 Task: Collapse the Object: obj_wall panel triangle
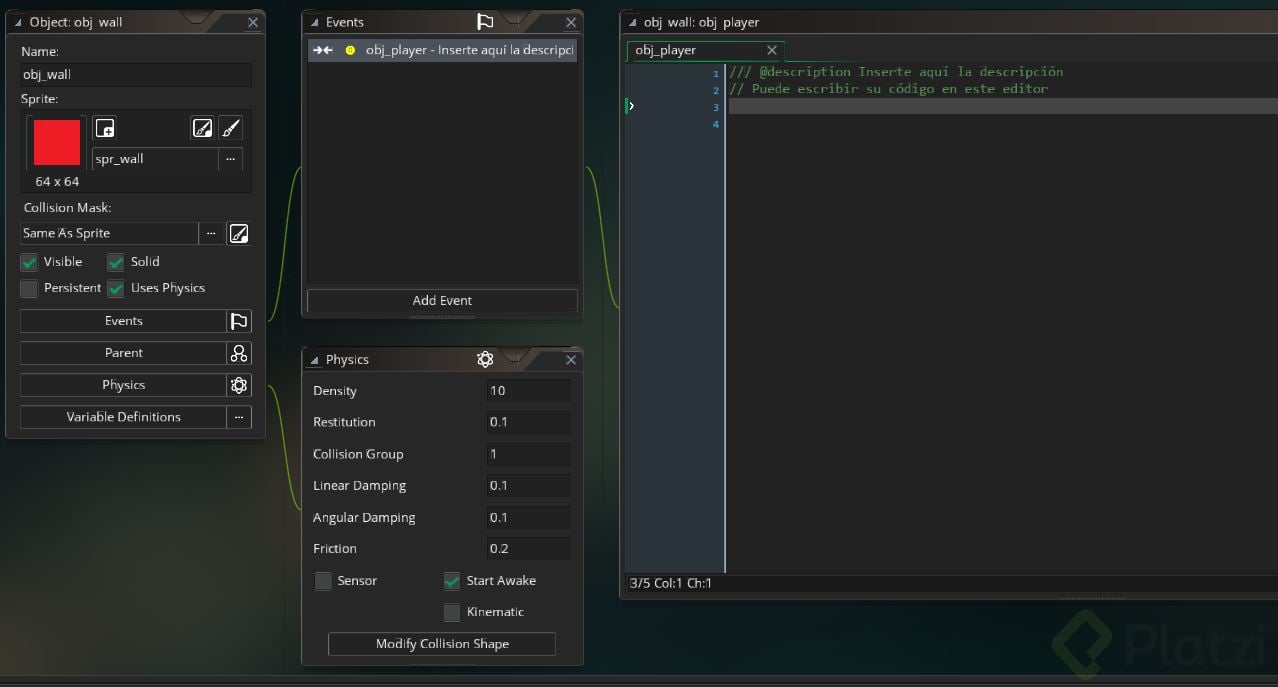coord(18,22)
